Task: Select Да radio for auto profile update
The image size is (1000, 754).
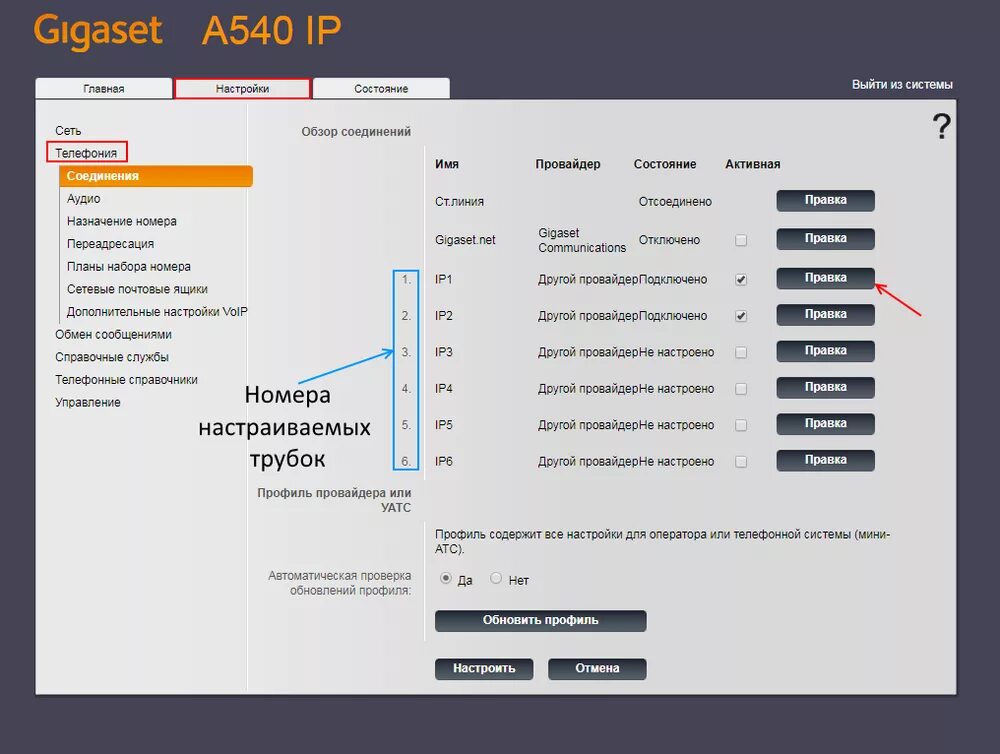Action: 446,579
